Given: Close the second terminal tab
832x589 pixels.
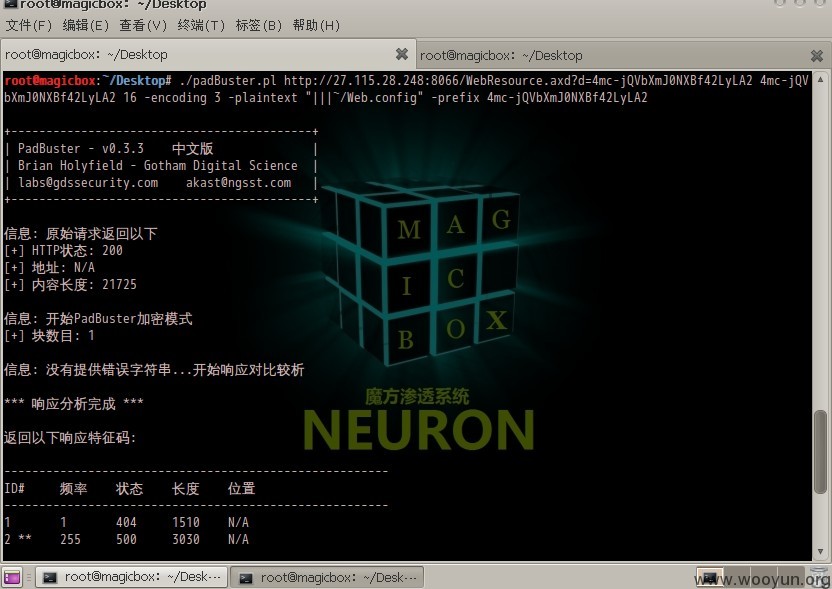Looking at the screenshot, I should [817, 55].
